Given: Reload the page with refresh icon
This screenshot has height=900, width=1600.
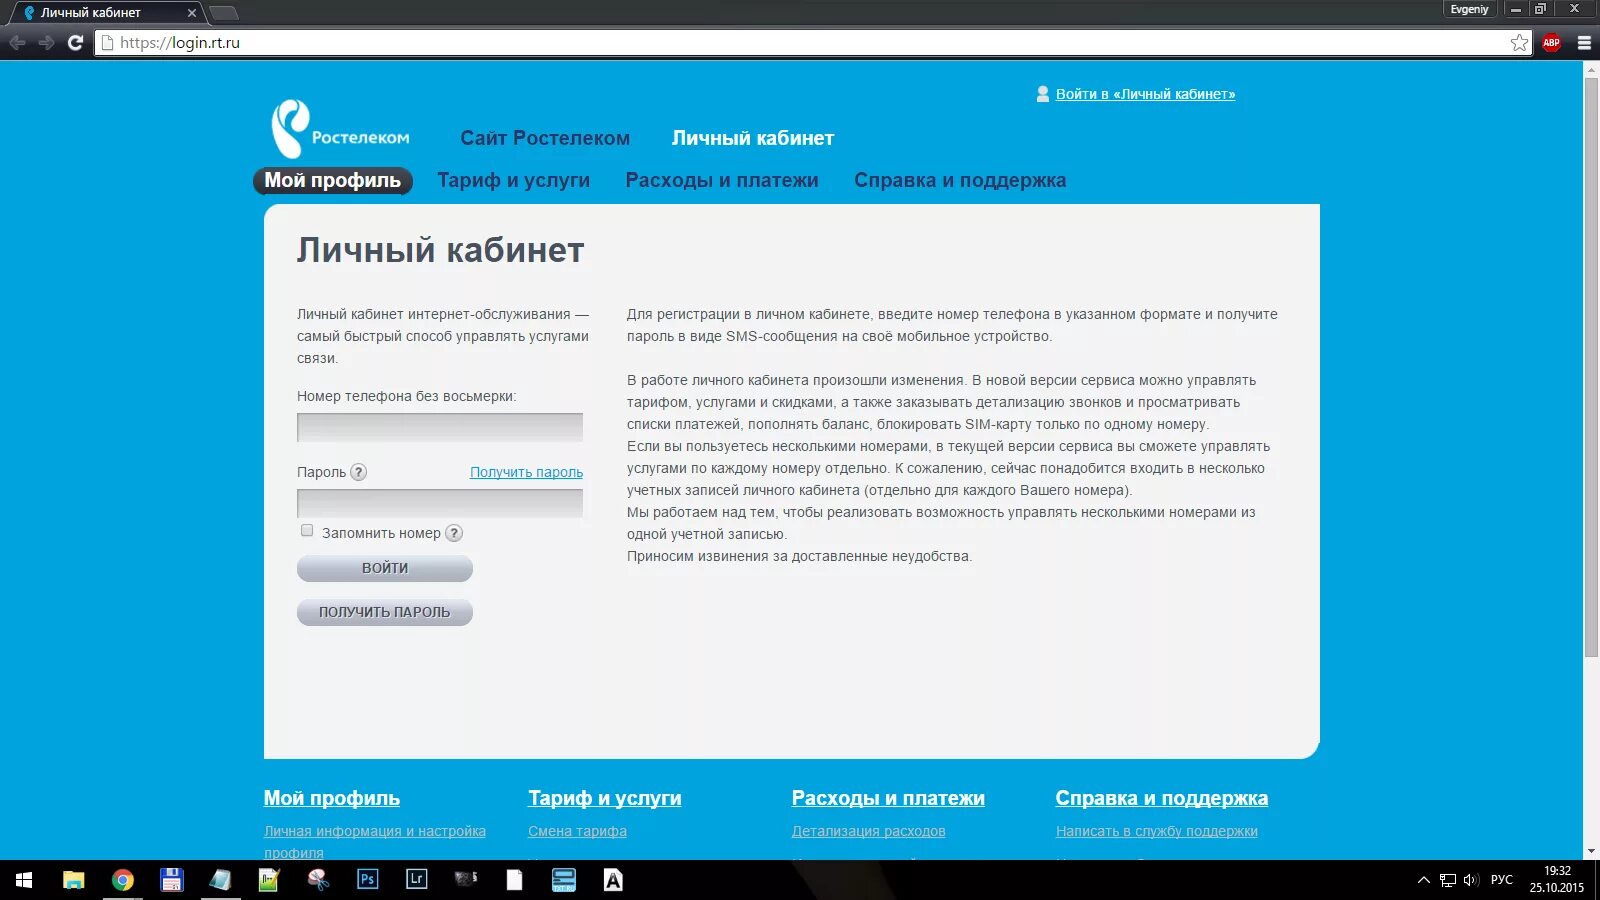Looking at the screenshot, I should [x=75, y=43].
